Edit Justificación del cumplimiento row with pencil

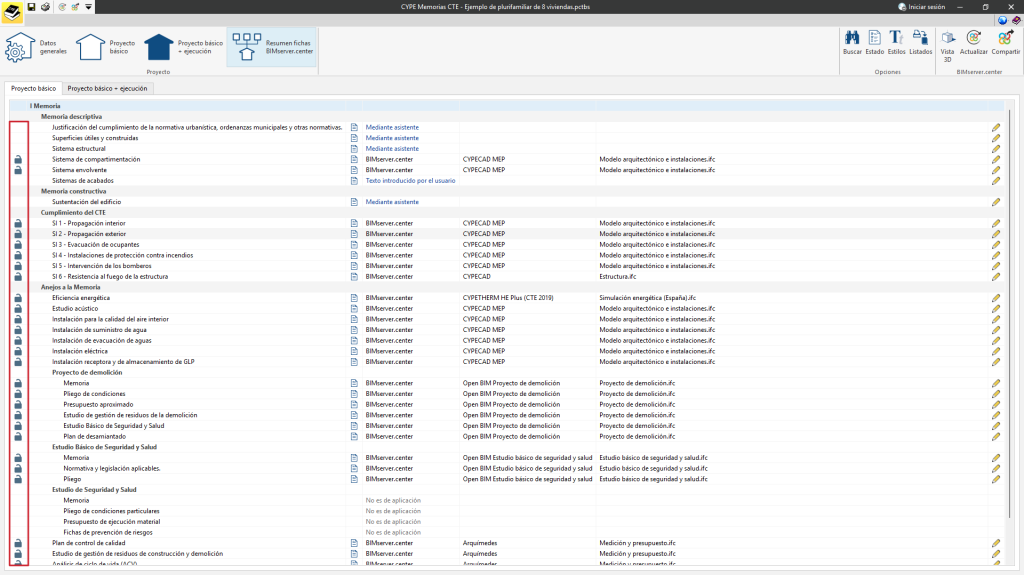[996, 127]
